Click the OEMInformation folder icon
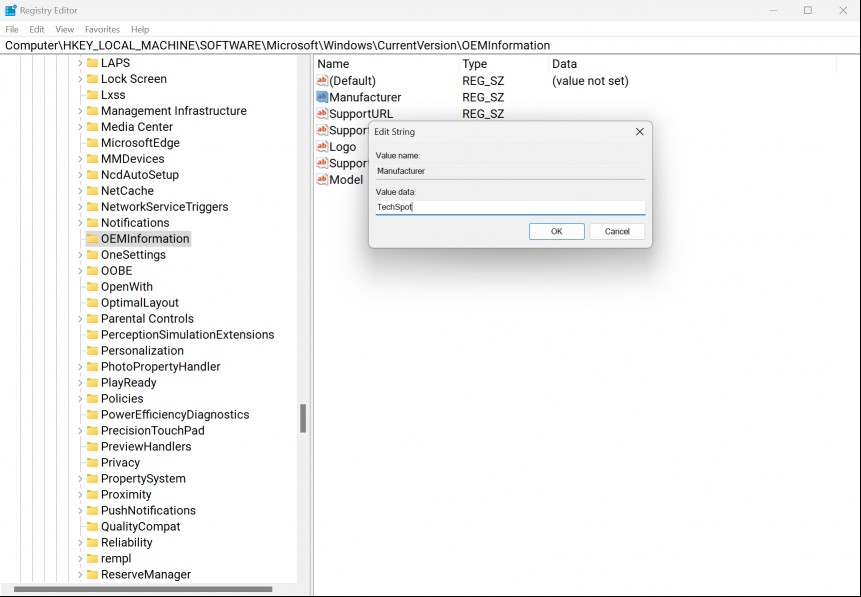 pyautogui.click(x=92, y=238)
